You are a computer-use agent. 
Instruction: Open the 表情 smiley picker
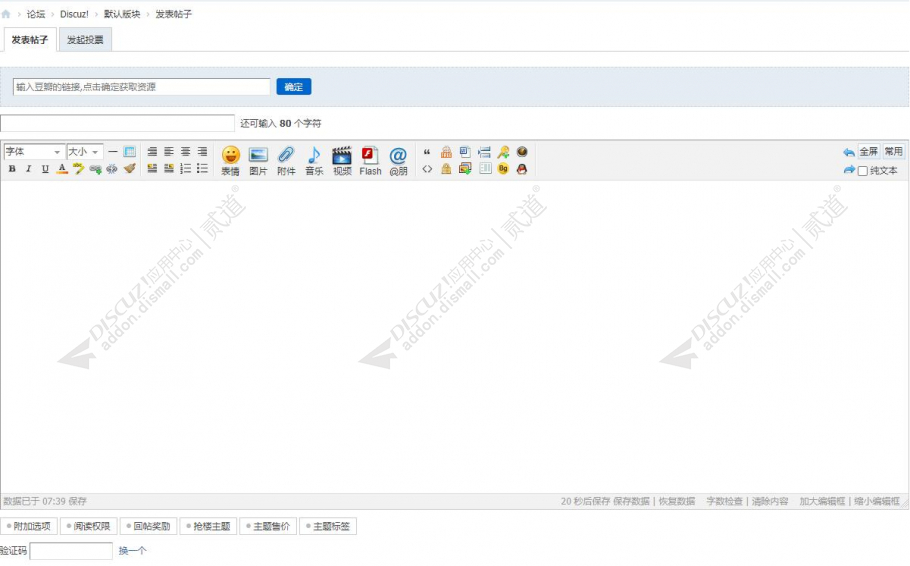click(x=230, y=161)
